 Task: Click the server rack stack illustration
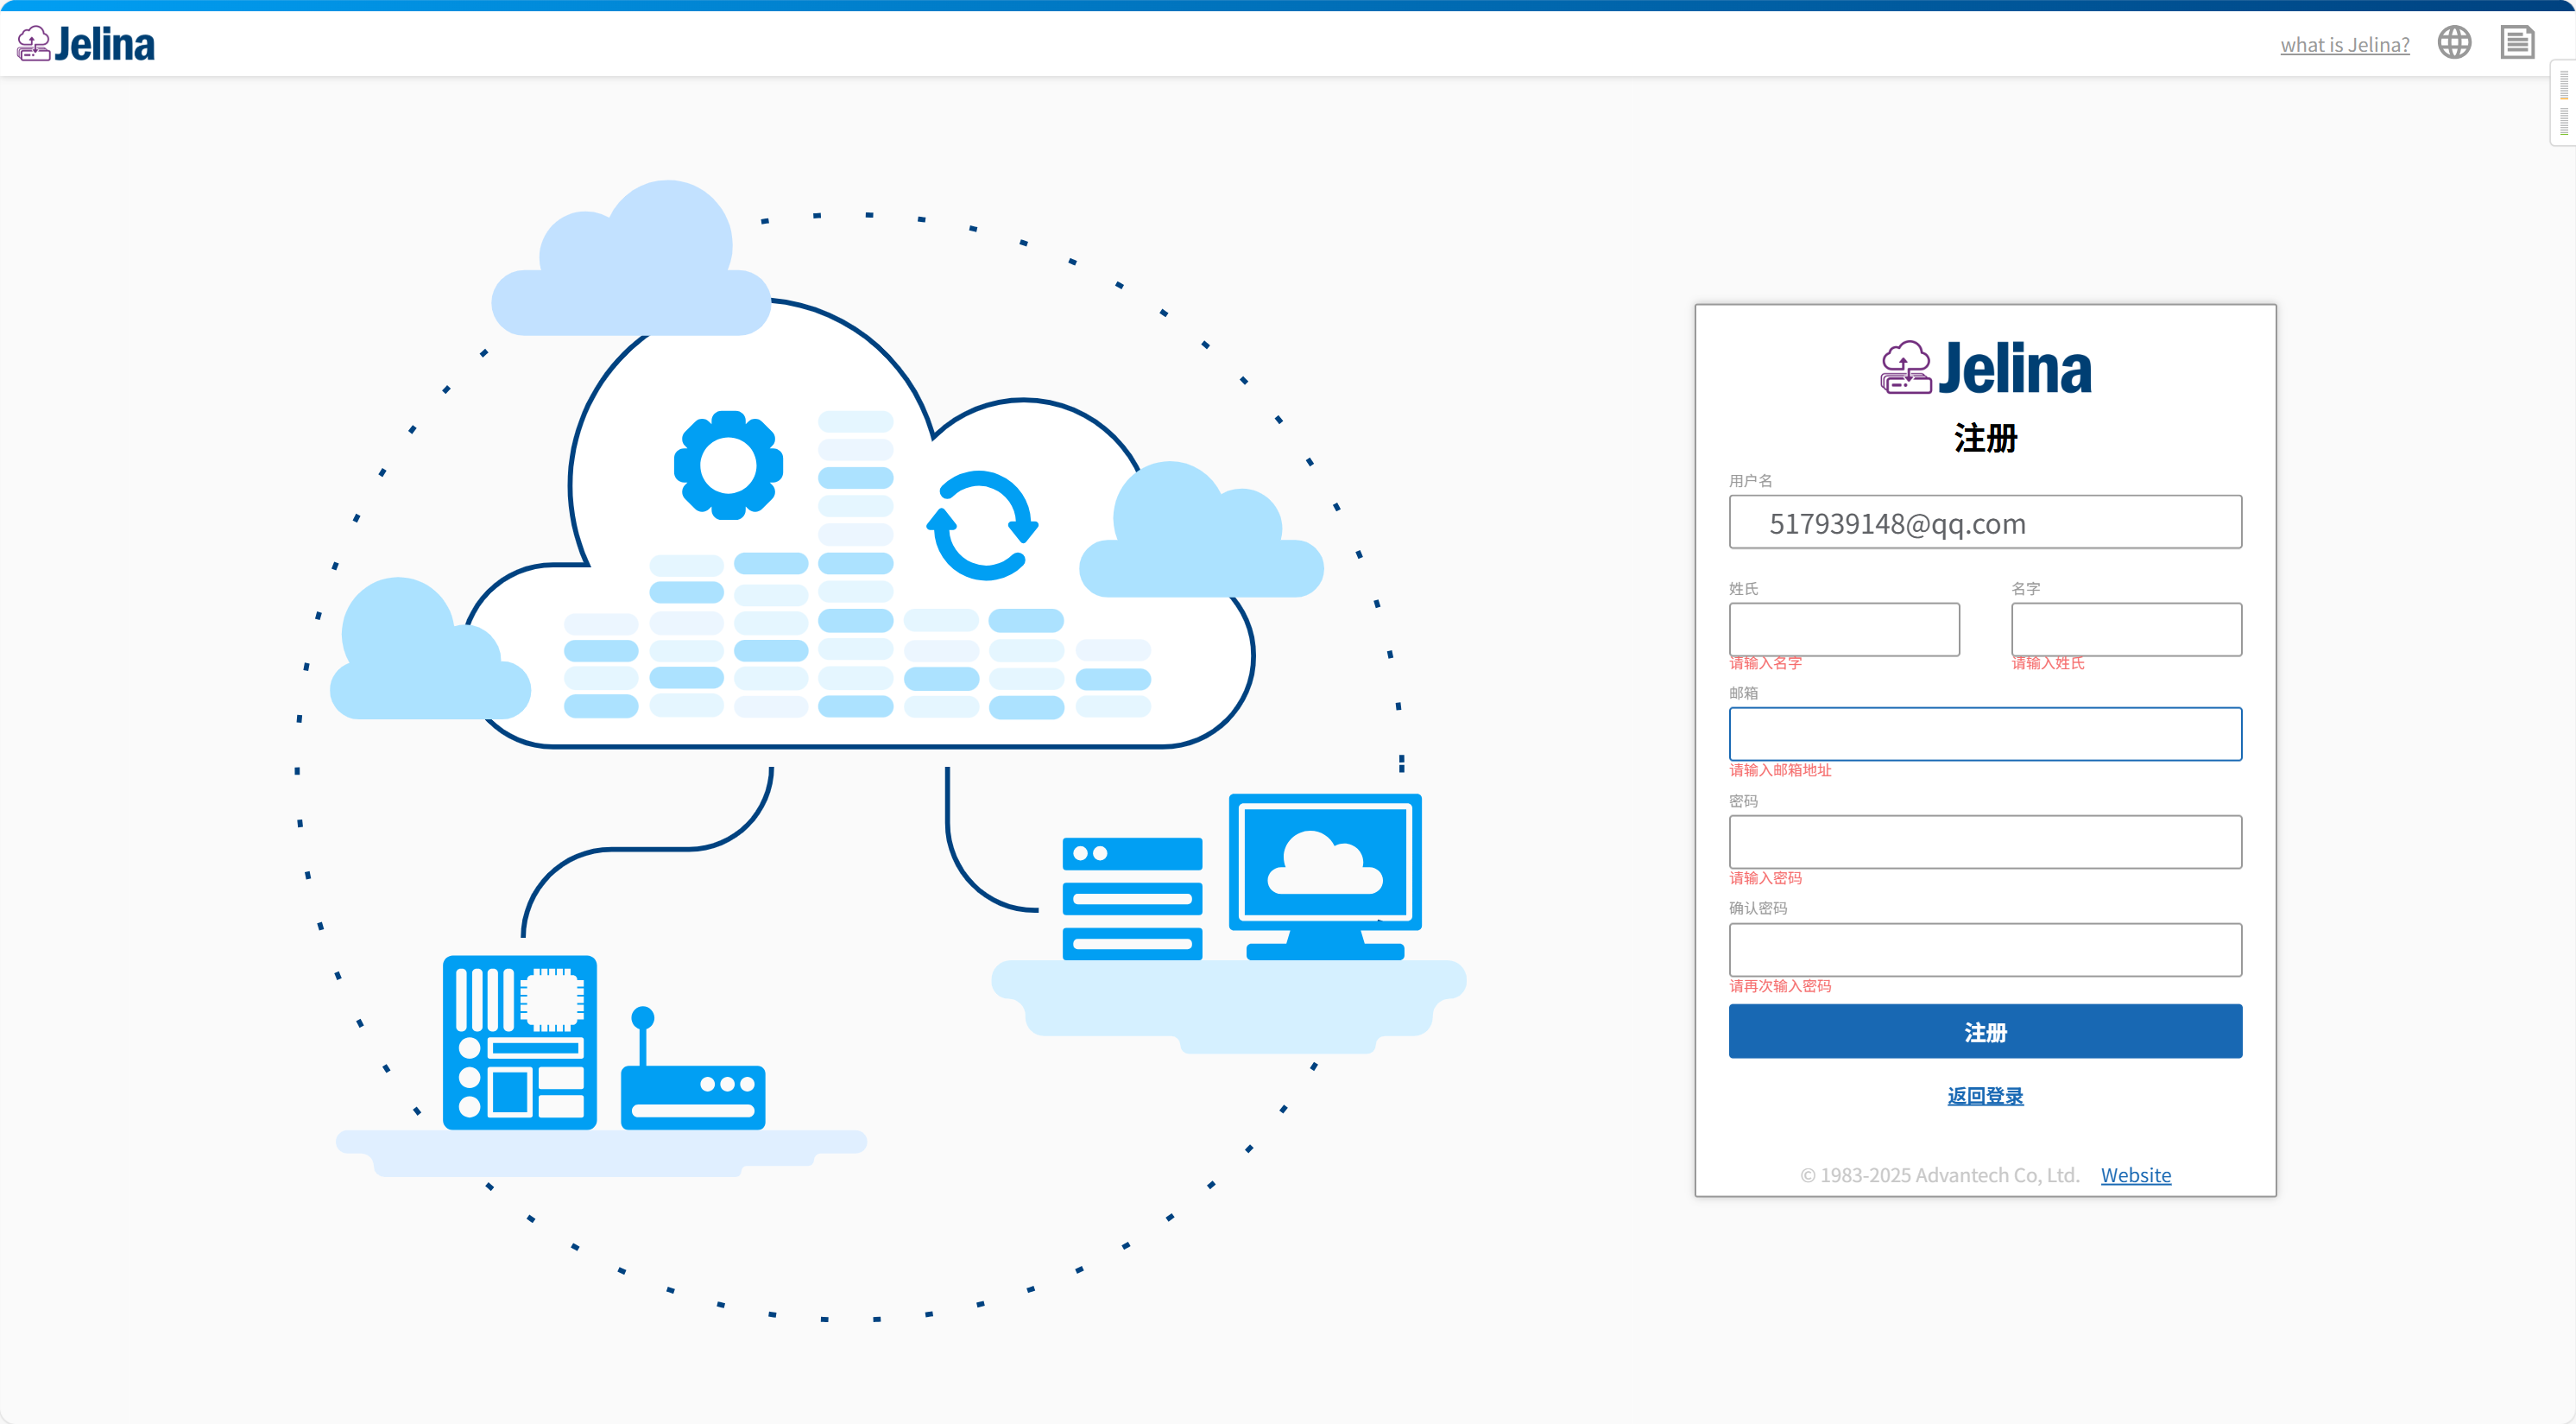coord(1131,898)
